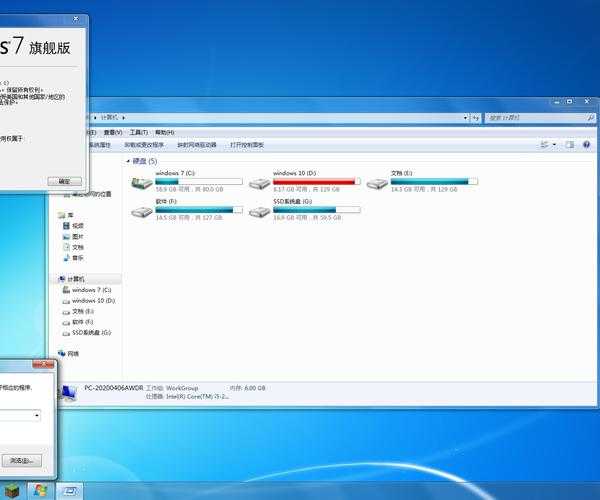Open the SSD系统盘 (G:) drive icon

pyautogui.click(x=259, y=212)
